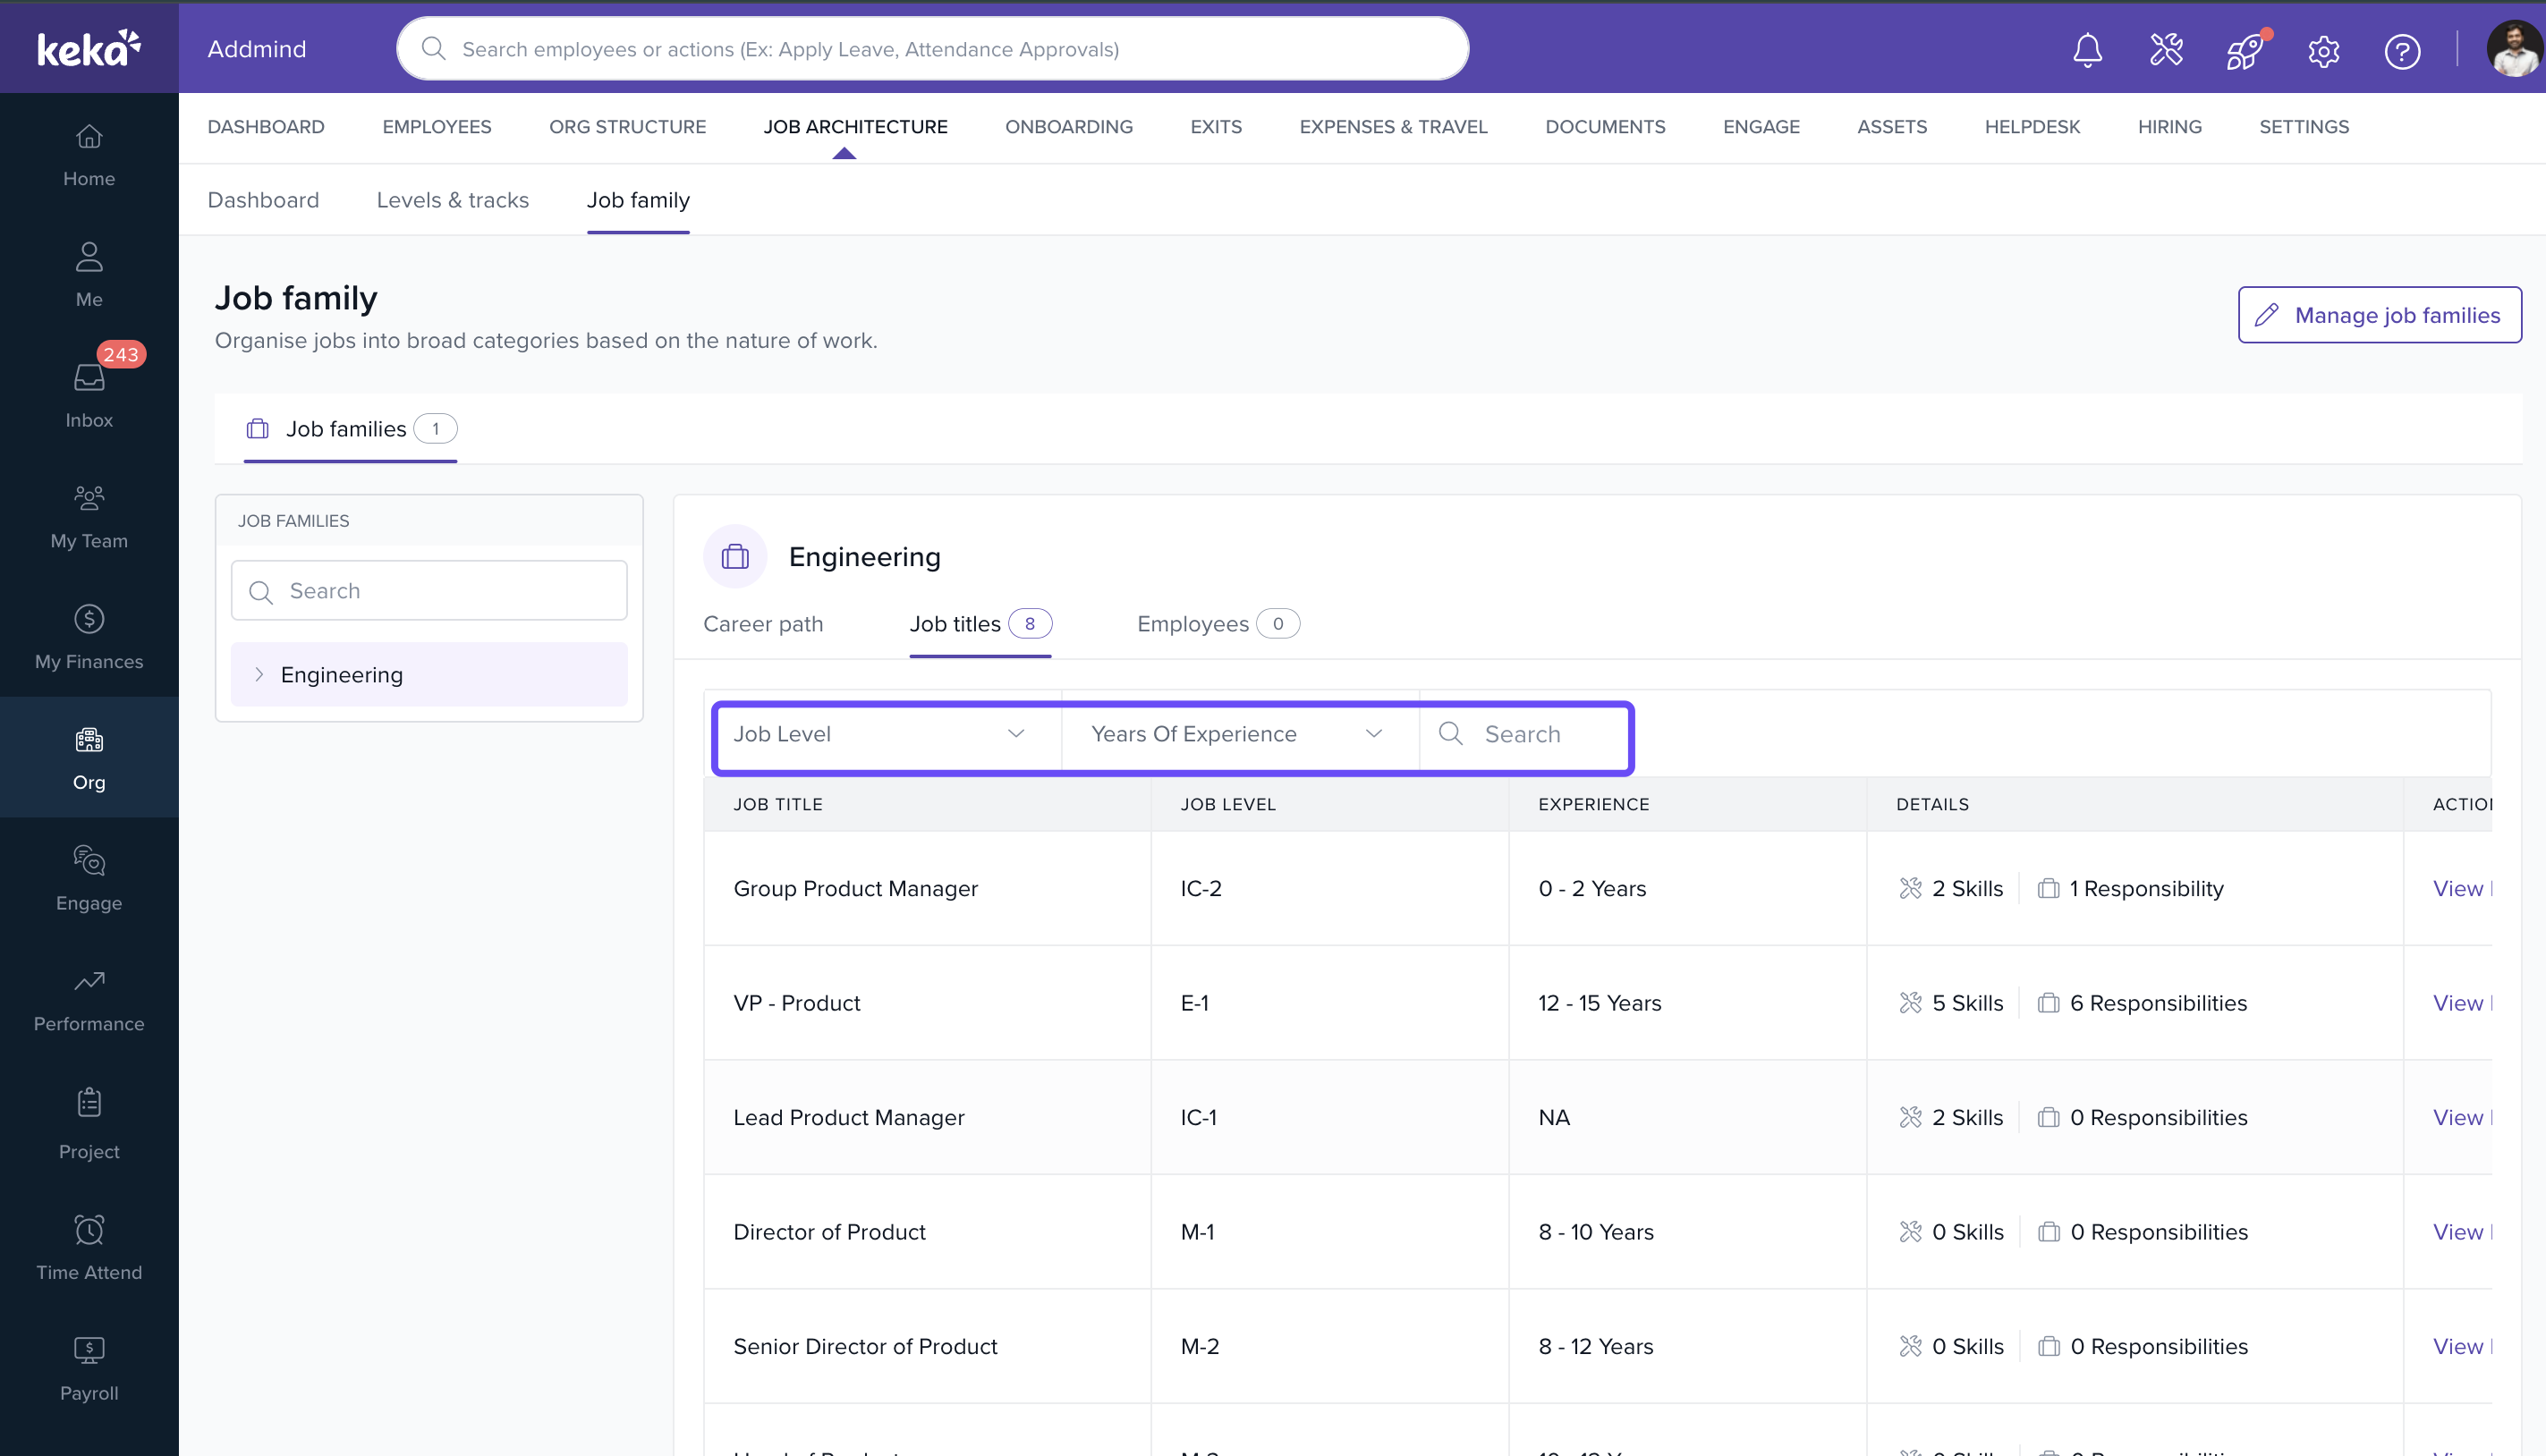The width and height of the screenshot is (2546, 1456).
Task: Open Performance in the sidebar
Action: pyautogui.click(x=89, y=1000)
